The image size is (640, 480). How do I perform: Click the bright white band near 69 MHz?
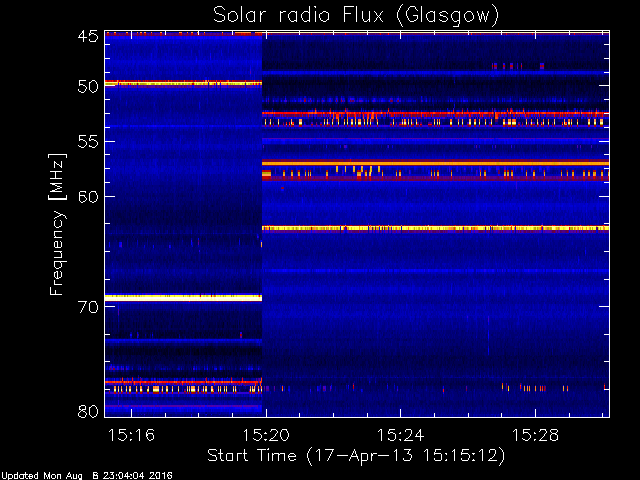click(x=183, y=298)
